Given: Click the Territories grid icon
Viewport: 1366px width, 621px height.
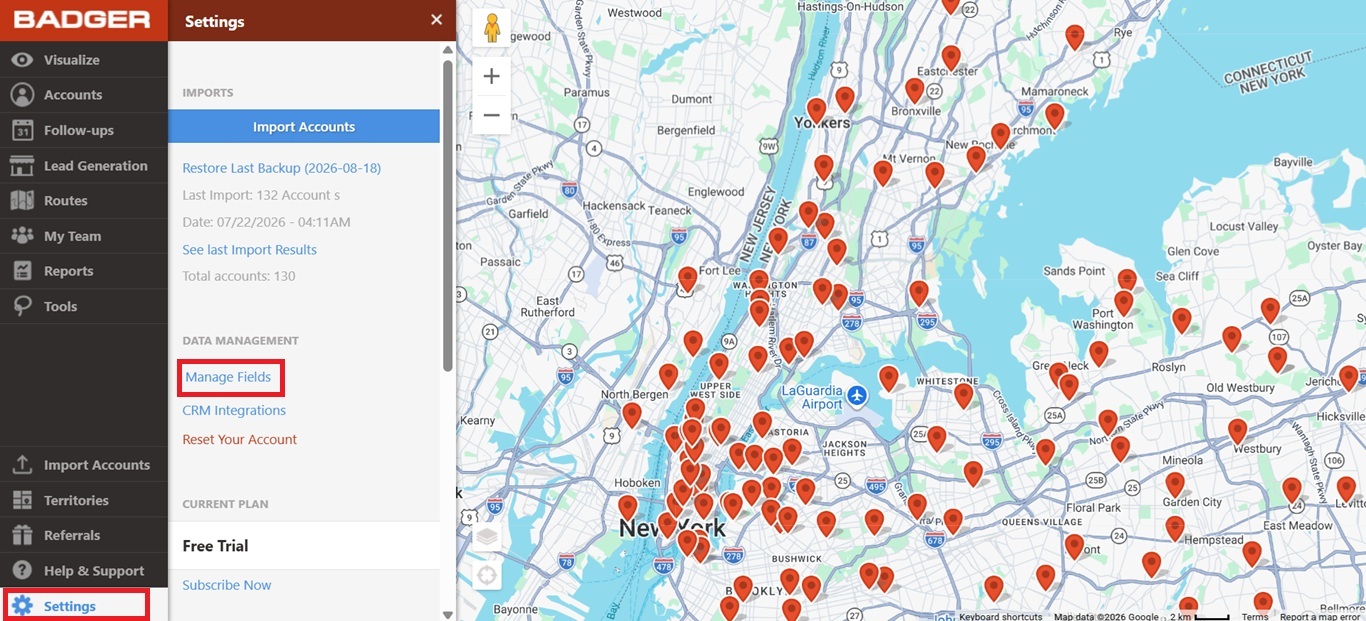Looking at the screenshot, I should point(22,500).
